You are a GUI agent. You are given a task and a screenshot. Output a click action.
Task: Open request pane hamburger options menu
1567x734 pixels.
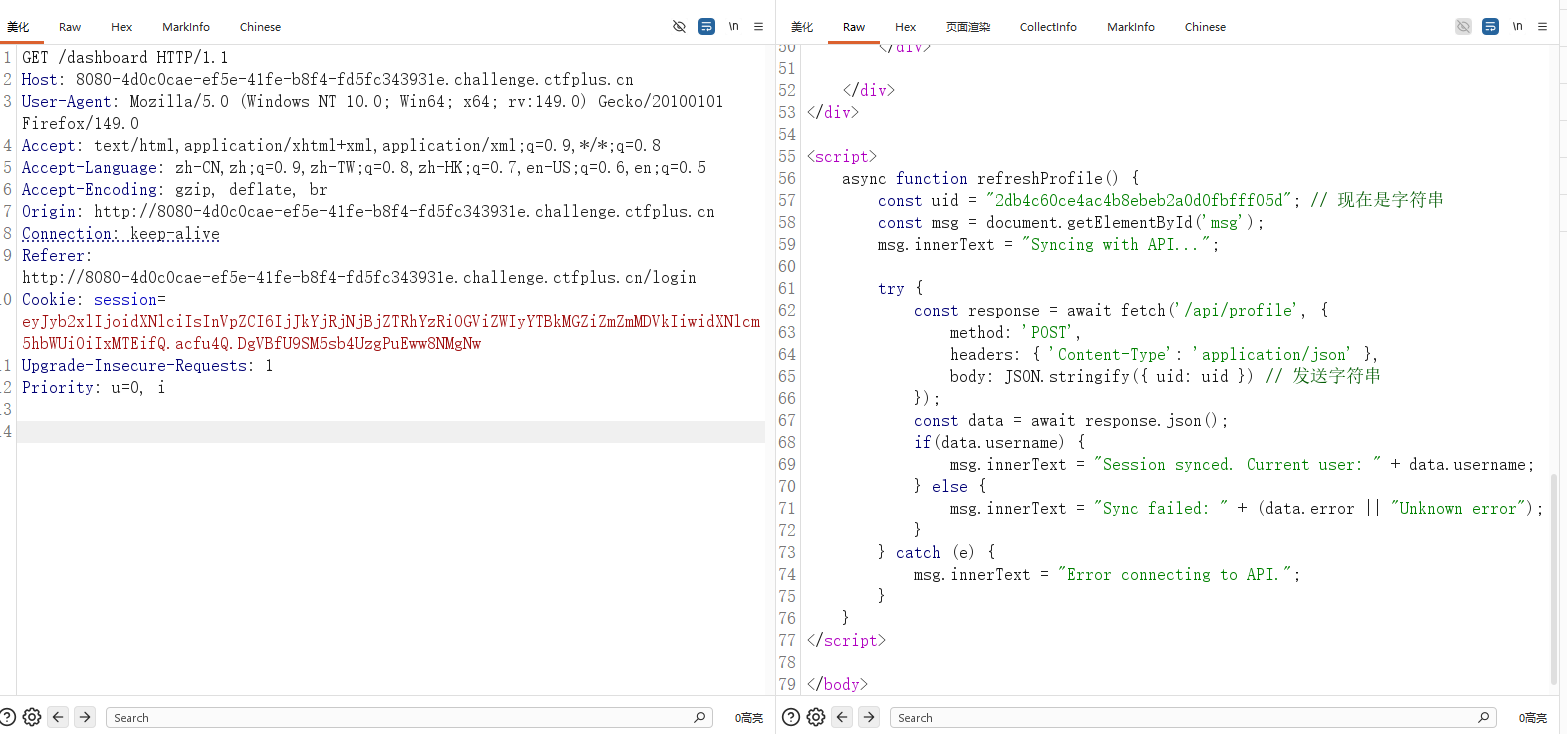(x=758, y=27)
